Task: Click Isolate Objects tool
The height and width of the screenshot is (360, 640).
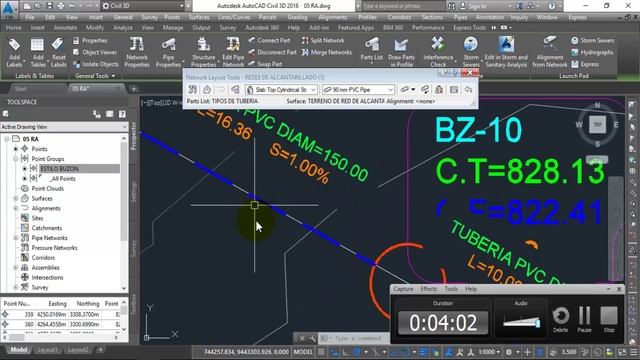Action: (96, 64)
